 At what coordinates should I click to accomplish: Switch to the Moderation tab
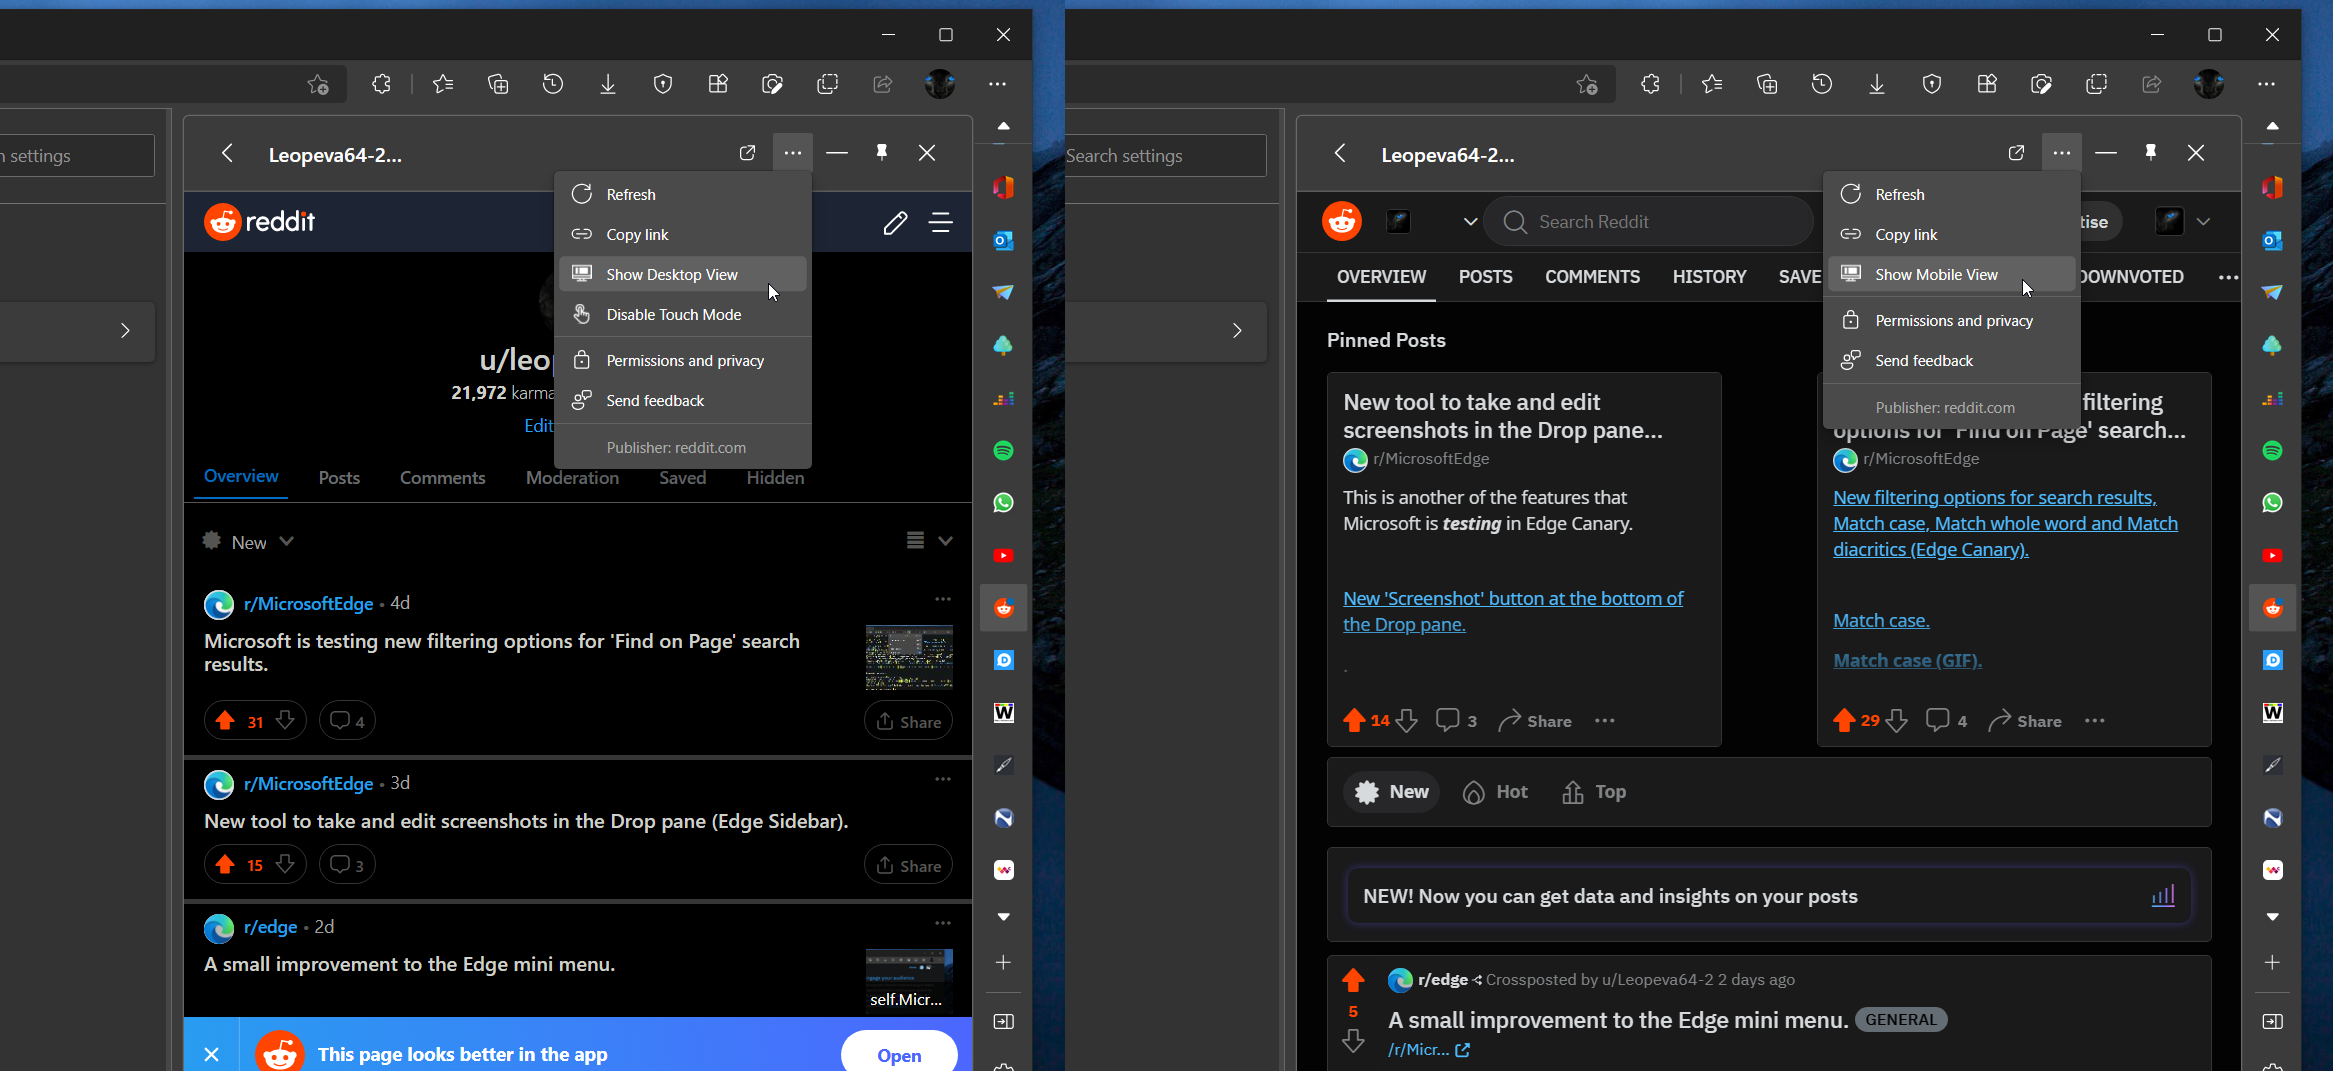click(x=572, y=478)
